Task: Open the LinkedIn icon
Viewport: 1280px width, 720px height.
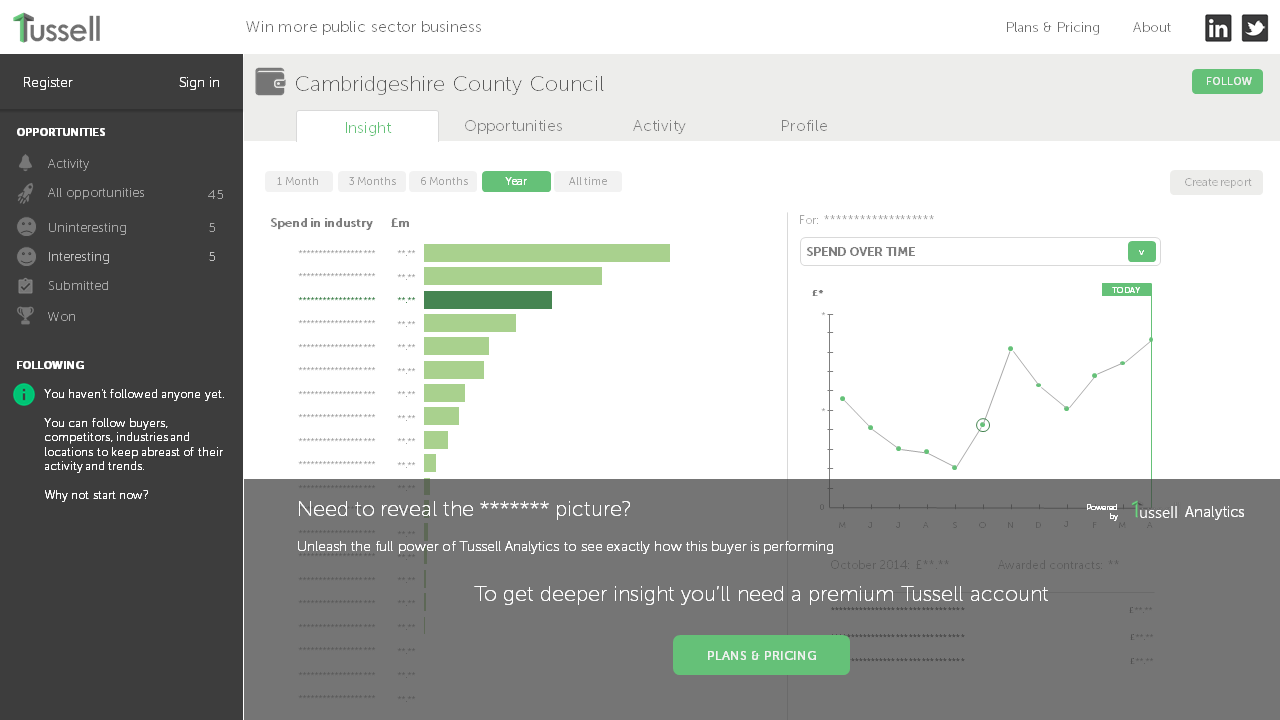Action: click(1218, 28)
